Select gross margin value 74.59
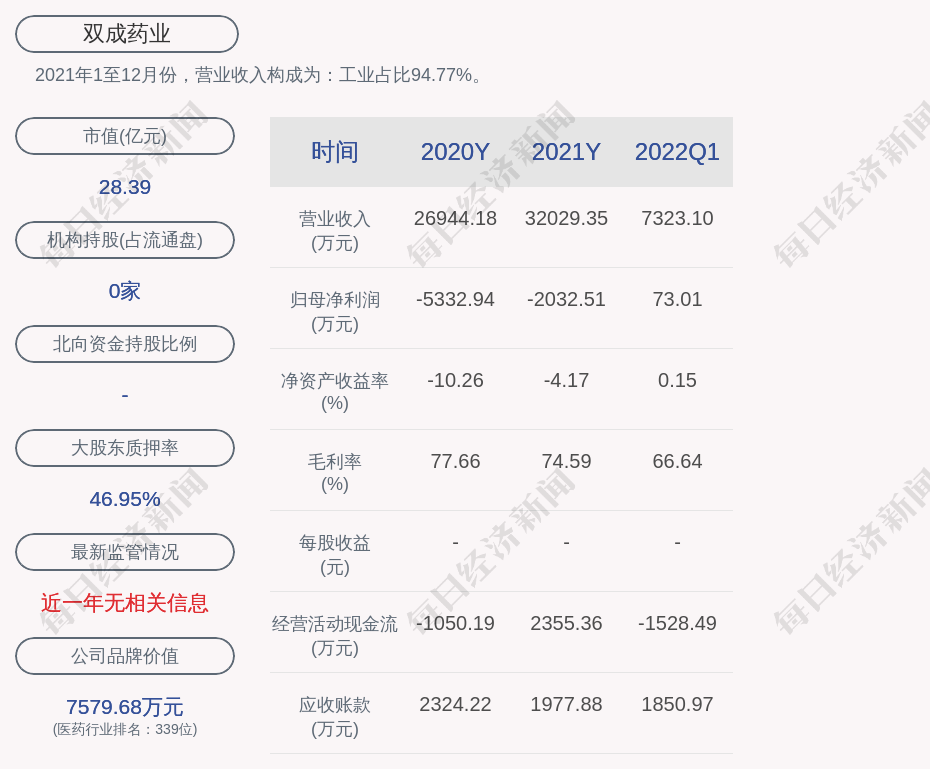 [566, 461]
